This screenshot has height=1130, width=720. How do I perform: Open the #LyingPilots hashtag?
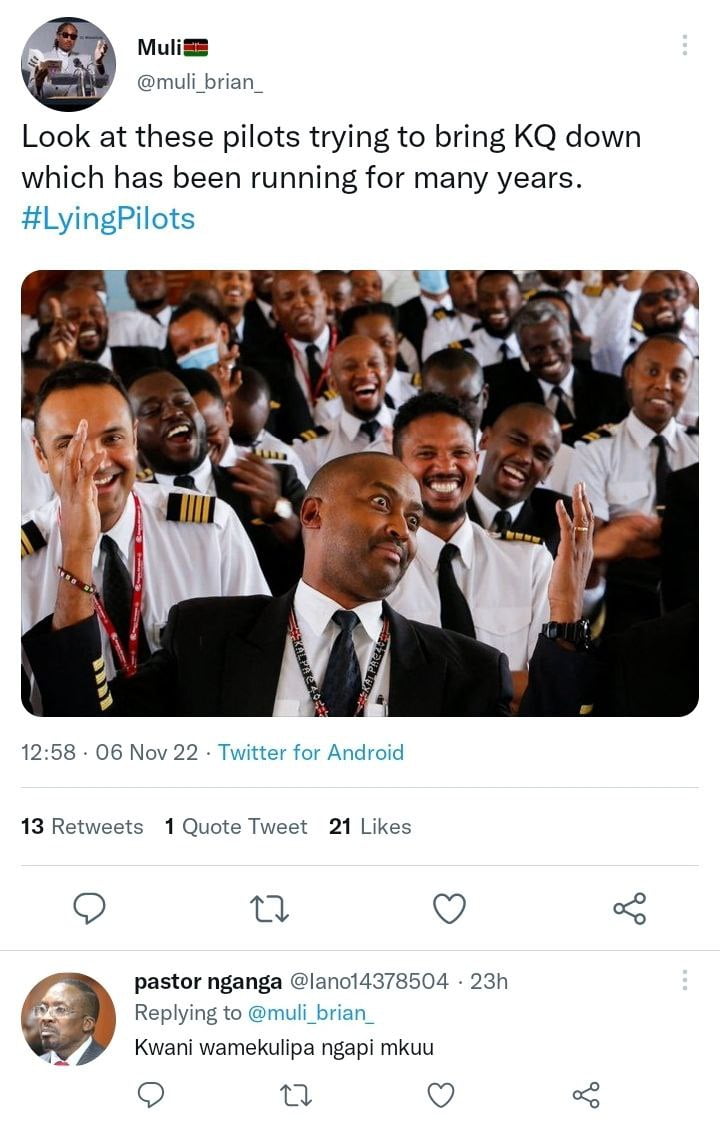108,219
